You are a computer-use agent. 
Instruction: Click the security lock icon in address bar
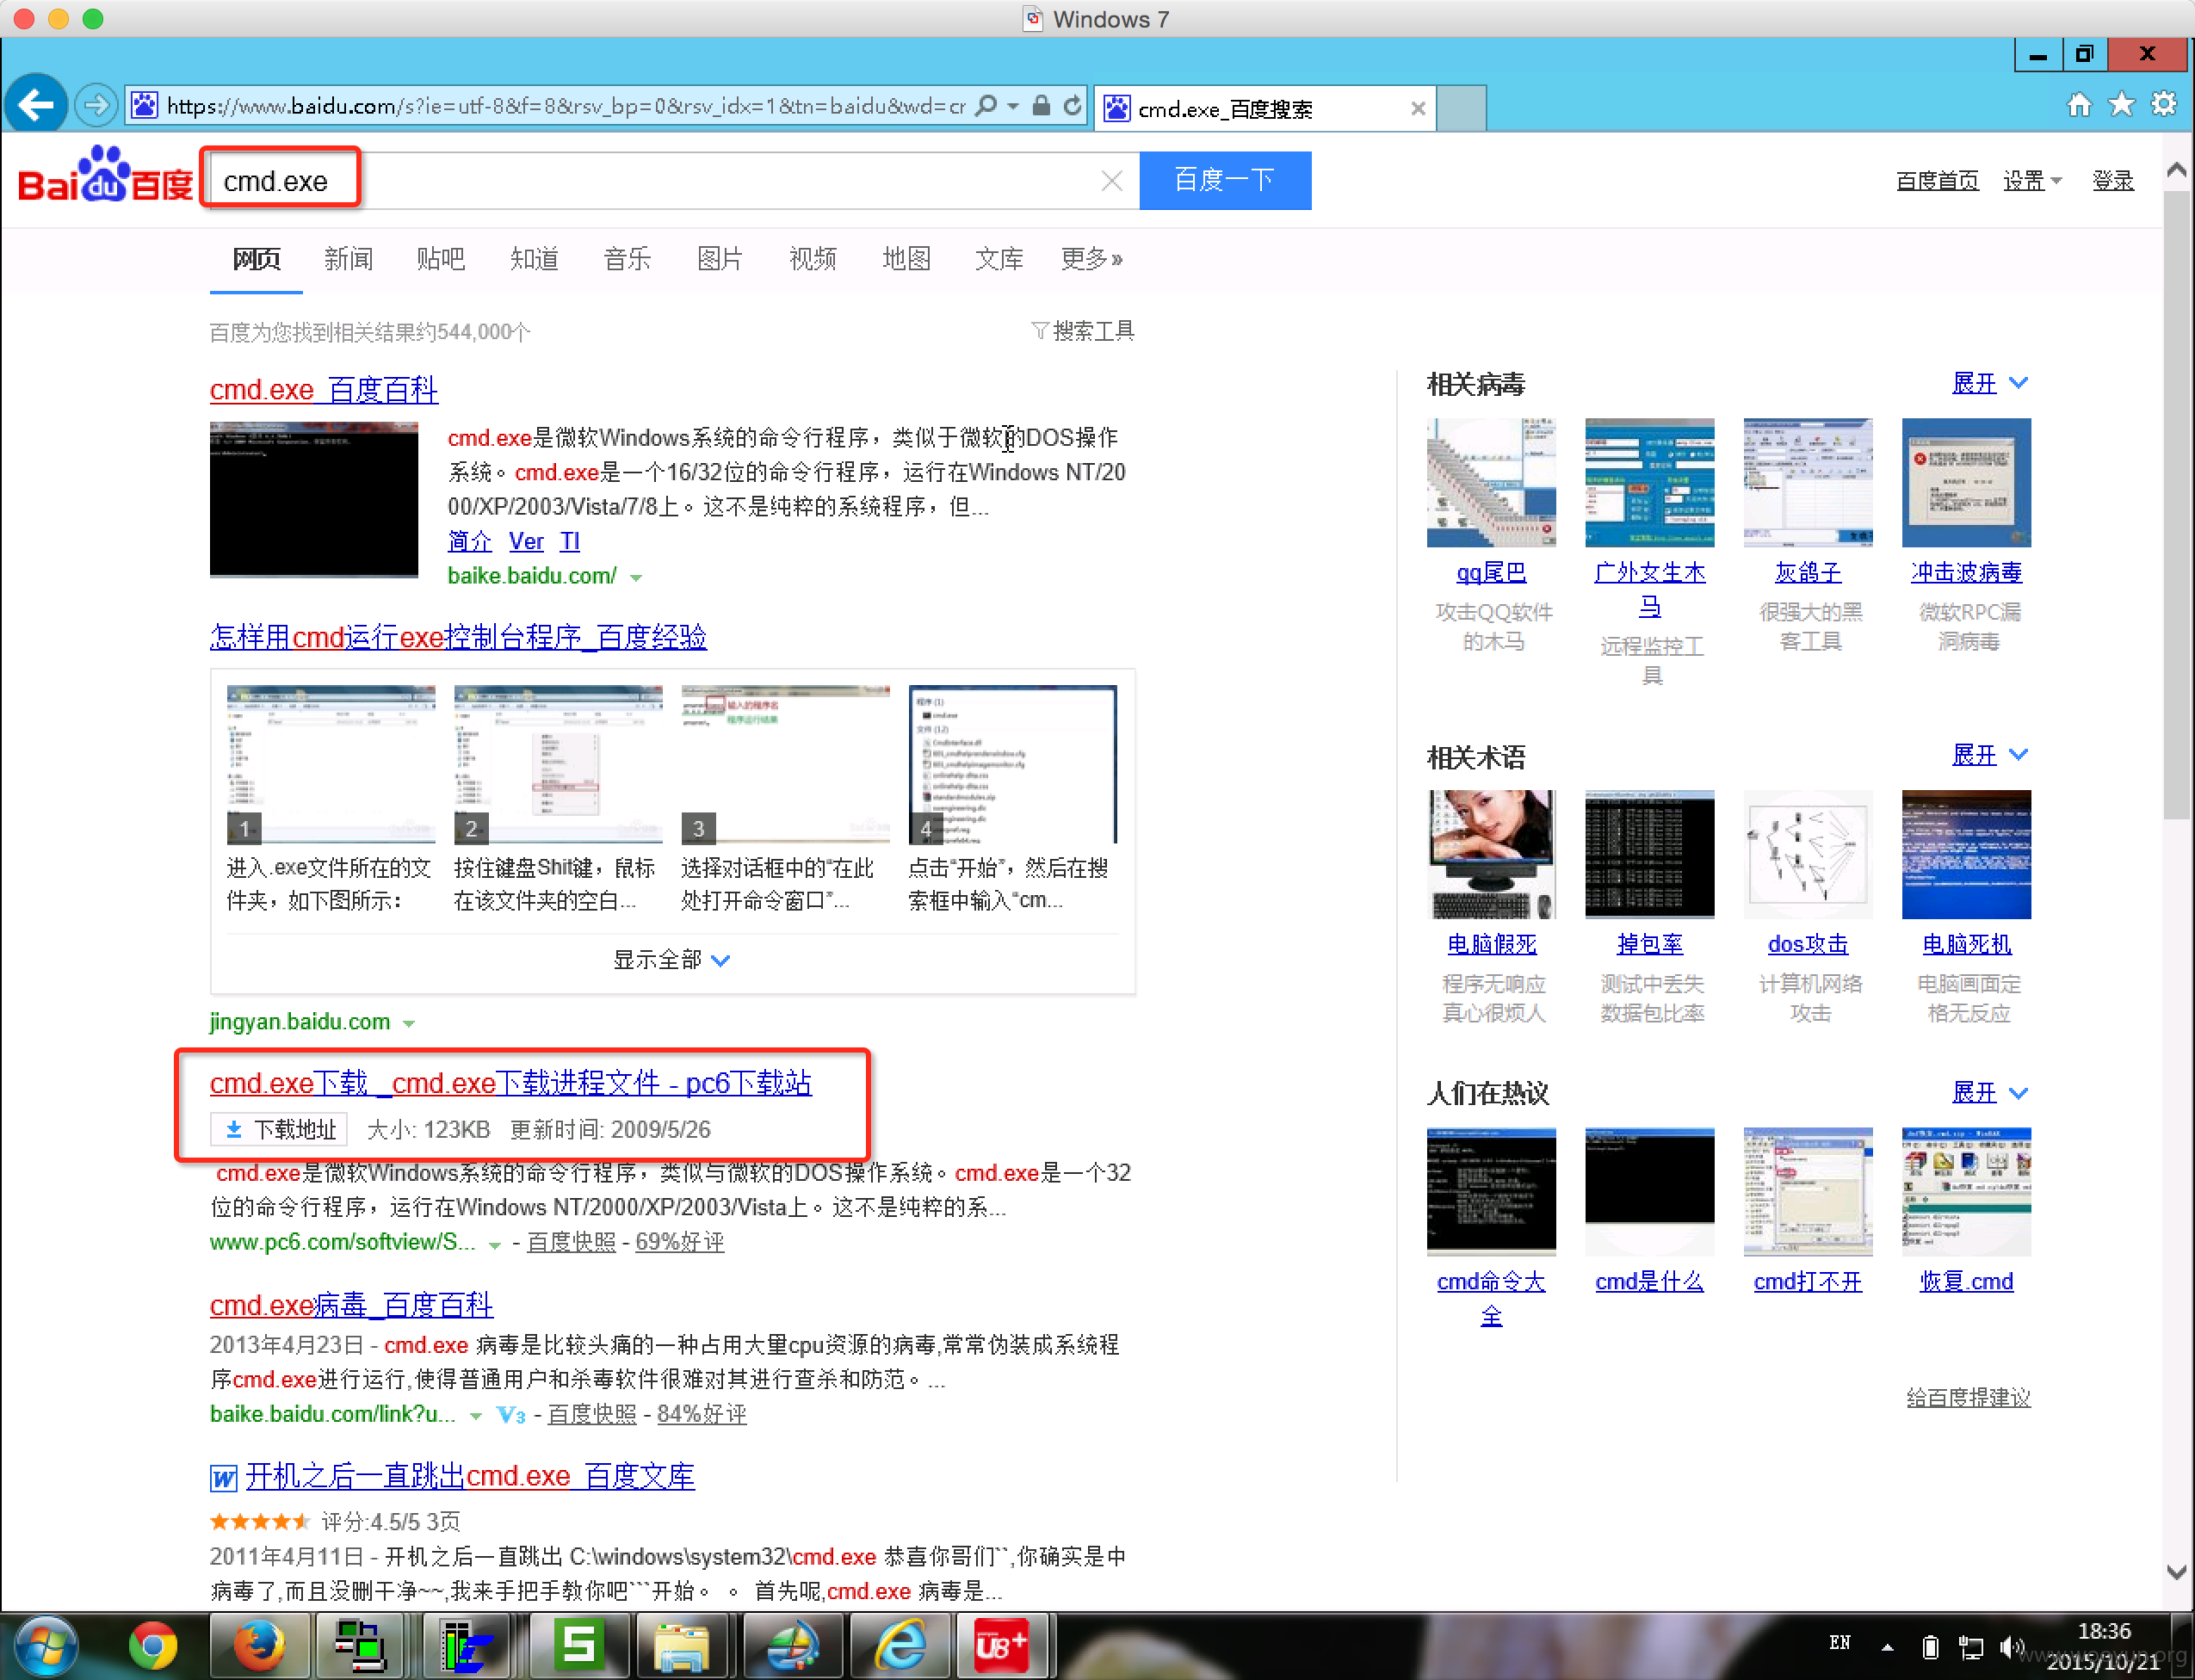click(x=1041, y=105)
